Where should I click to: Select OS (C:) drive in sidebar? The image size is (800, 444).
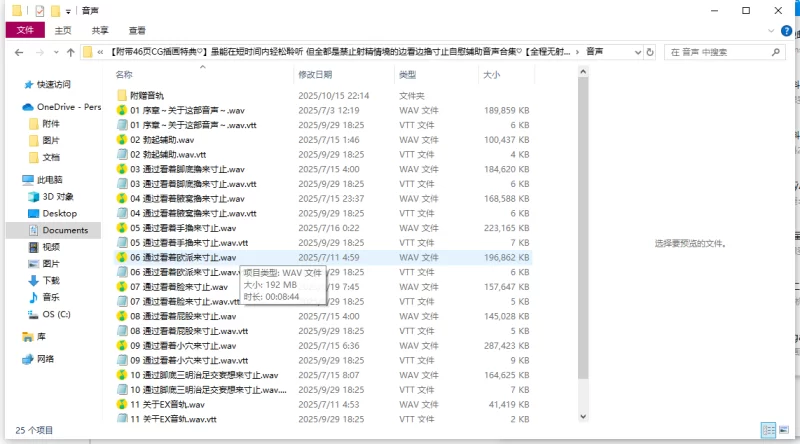(56, 313)
